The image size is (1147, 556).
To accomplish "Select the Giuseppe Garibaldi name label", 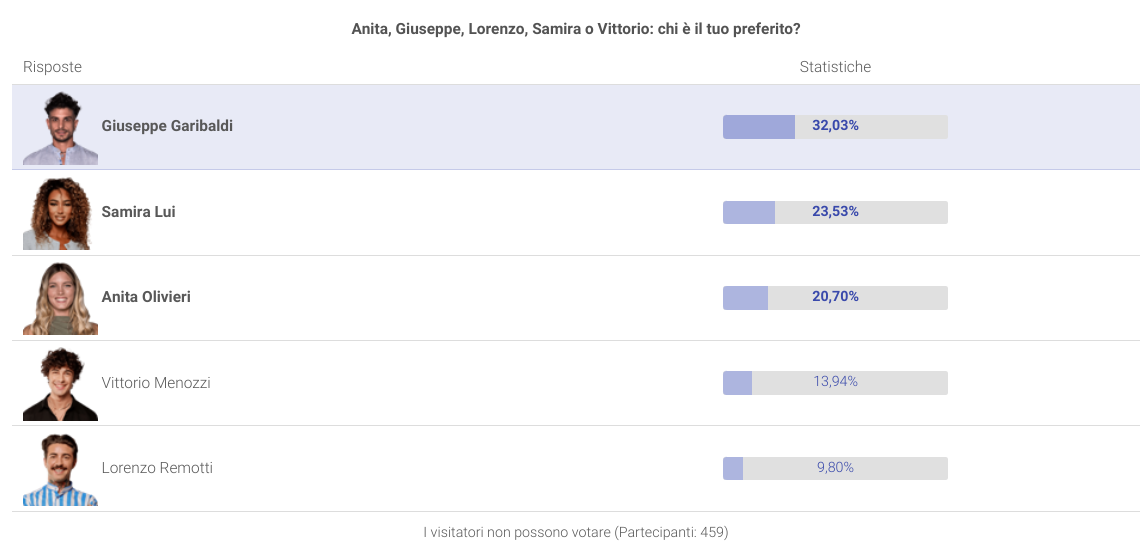I will pyautogui.click(x=167, y=126).
